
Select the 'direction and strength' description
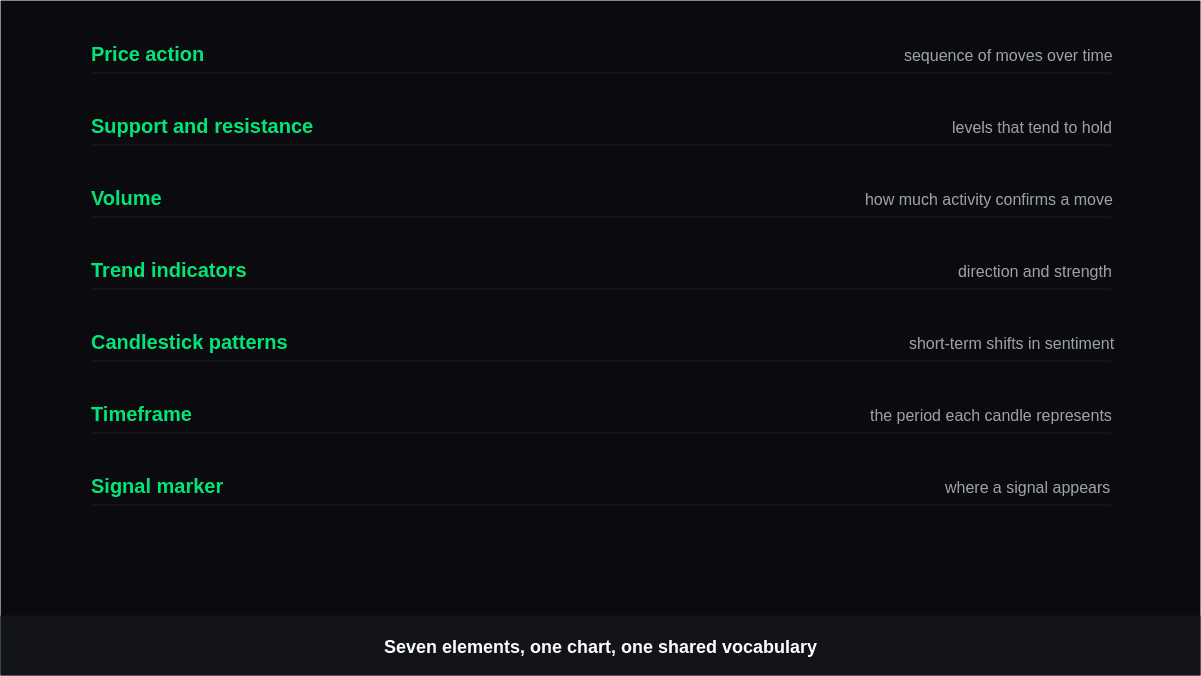pos(1035,272)
